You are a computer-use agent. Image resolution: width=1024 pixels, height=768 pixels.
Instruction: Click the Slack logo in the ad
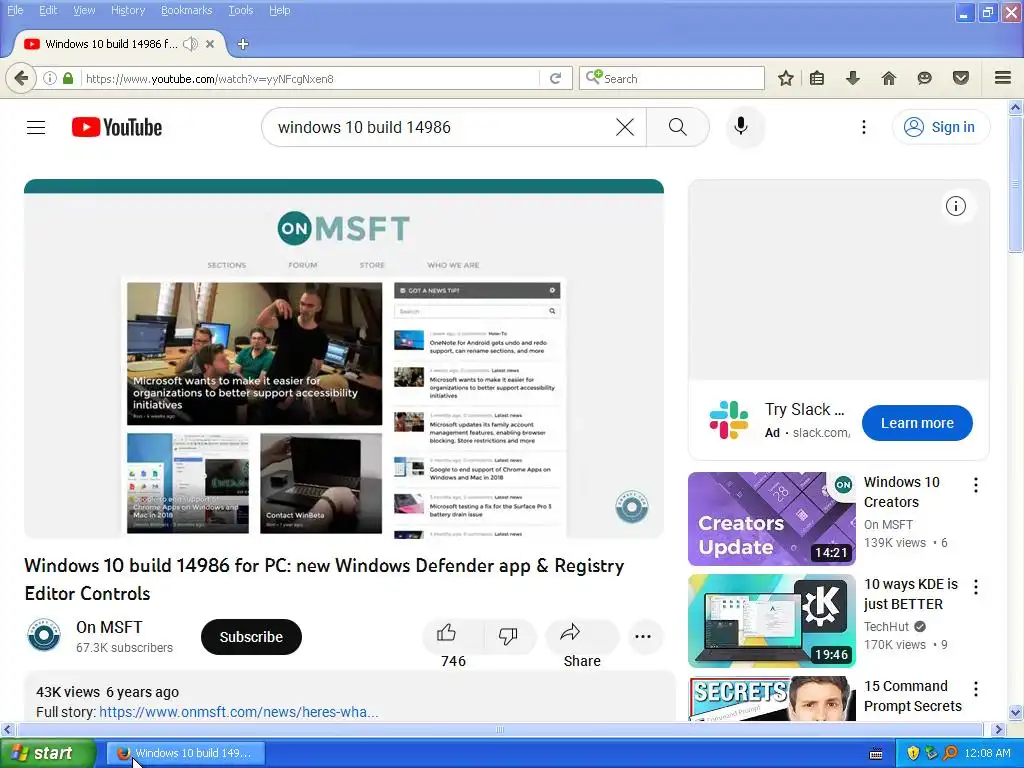click(x=729, y=420)
